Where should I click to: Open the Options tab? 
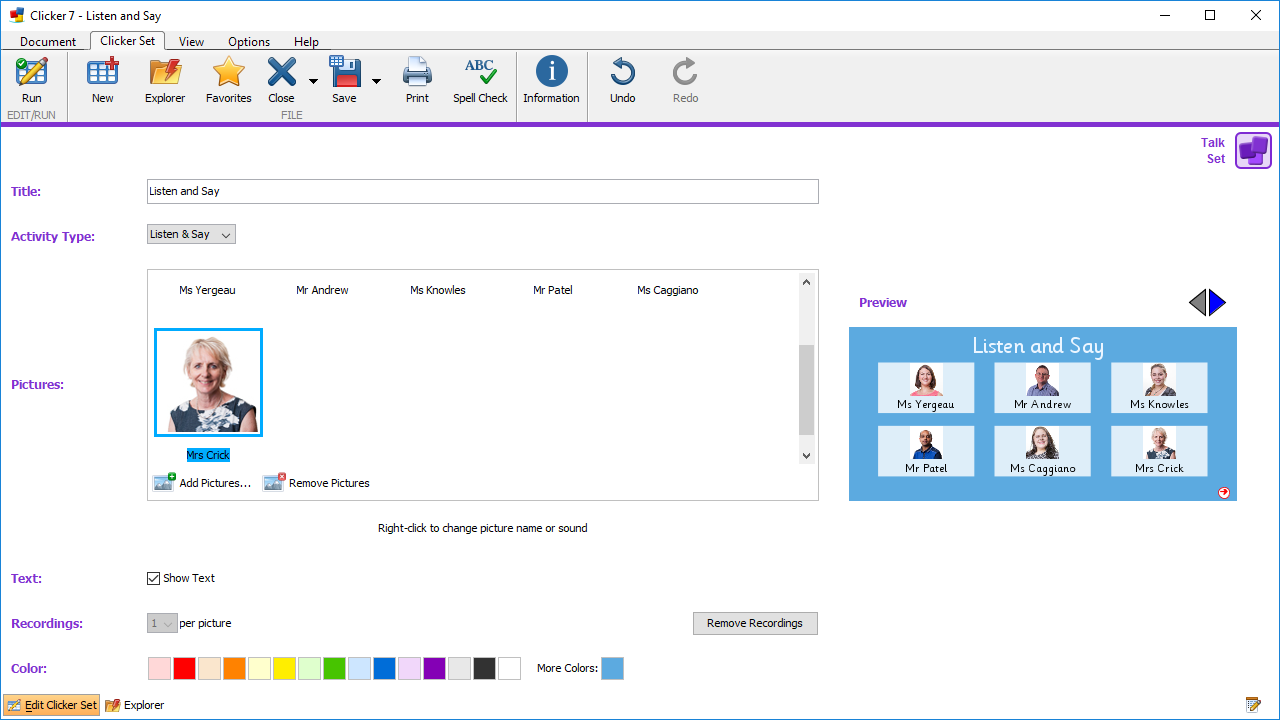[x=249, y=42]
